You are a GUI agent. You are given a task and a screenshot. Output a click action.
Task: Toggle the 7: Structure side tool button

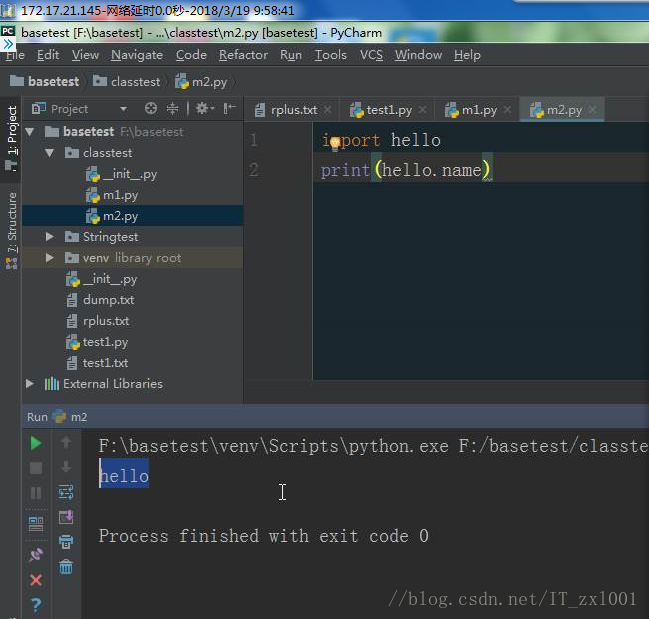pyautogui.click(x=11, y=229)
